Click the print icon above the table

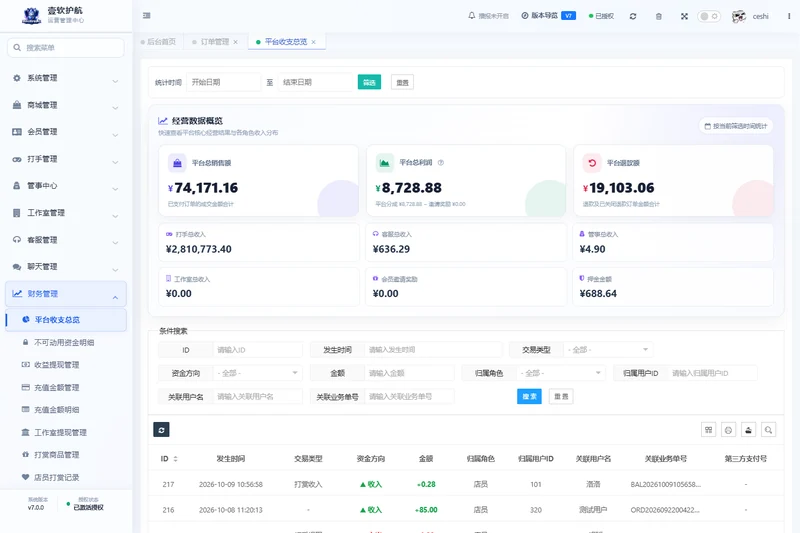click(x=729, y=430)
